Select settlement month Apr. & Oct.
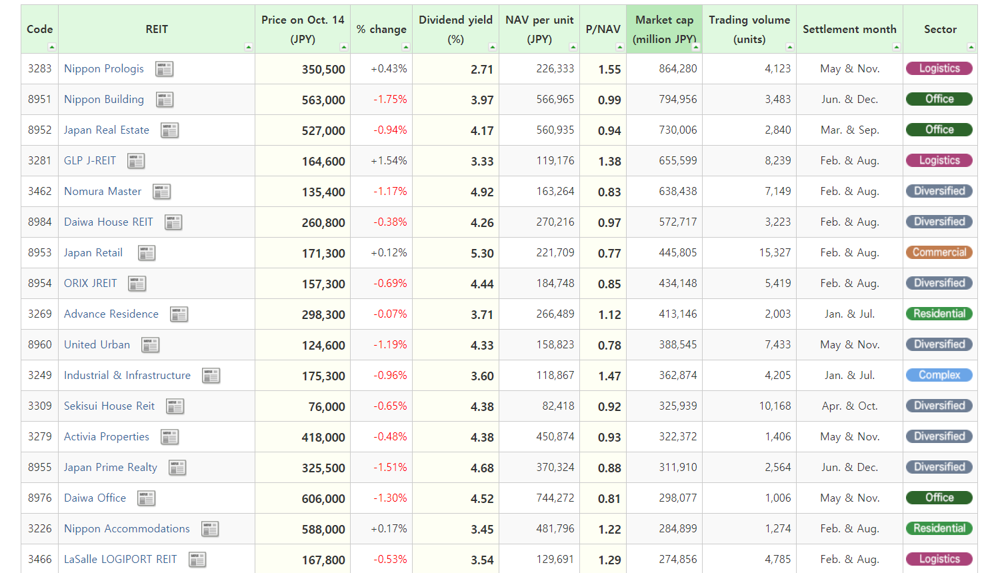This screenshot has height=573, width=993. tap(850, 406)
